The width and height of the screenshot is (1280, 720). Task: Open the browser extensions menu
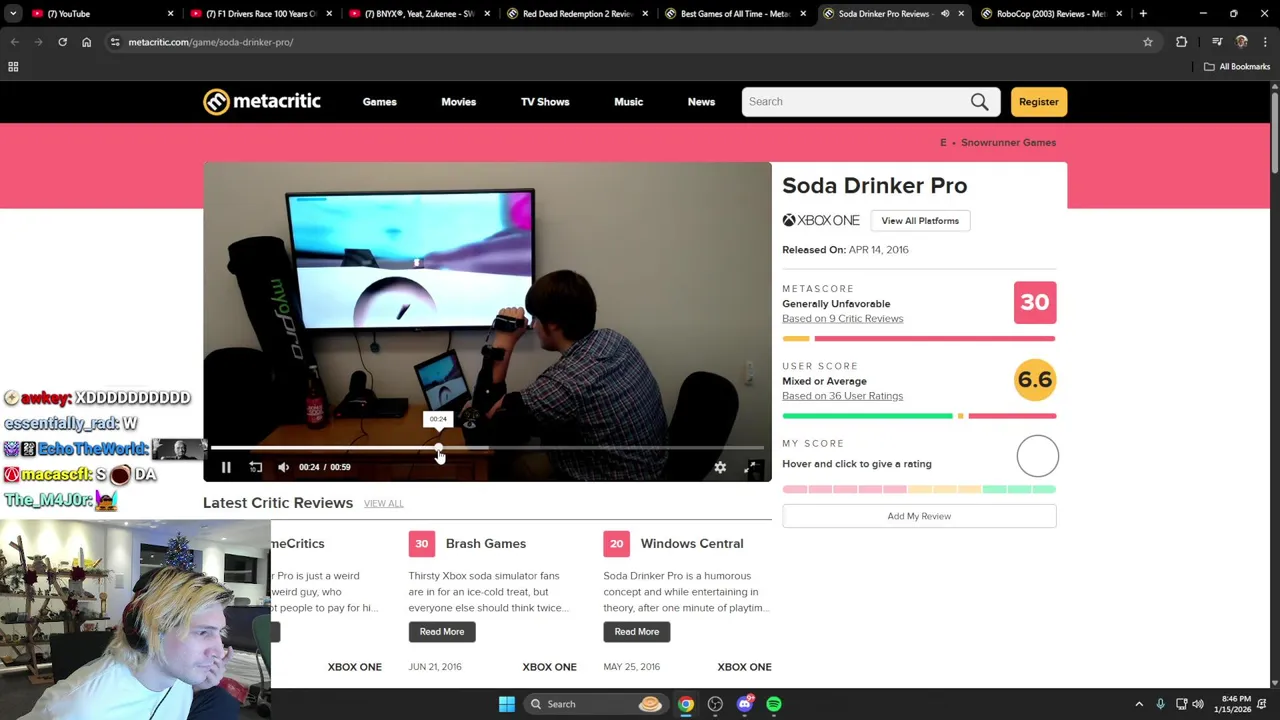(x=1181, y=42)
